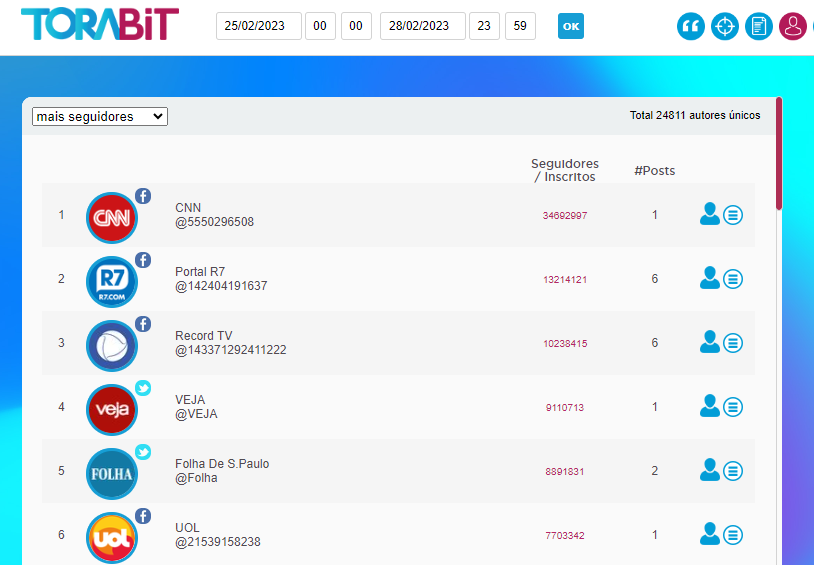Click the handle '@Folha'

(196, 478)
